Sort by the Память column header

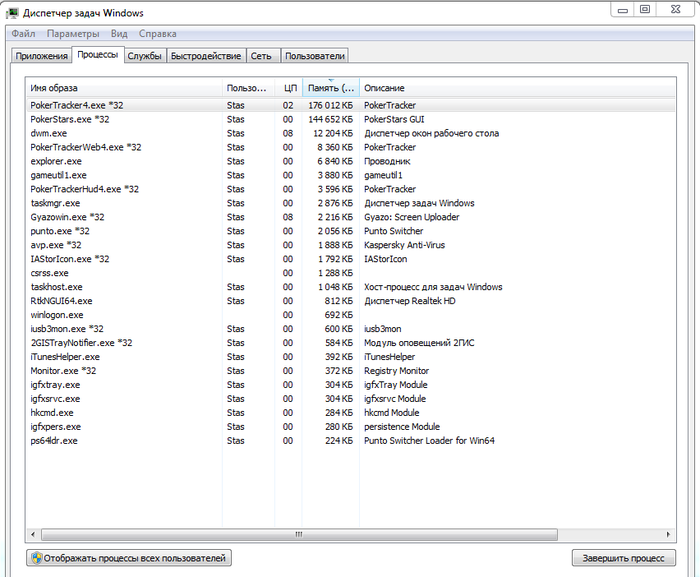tap(331, 88)
